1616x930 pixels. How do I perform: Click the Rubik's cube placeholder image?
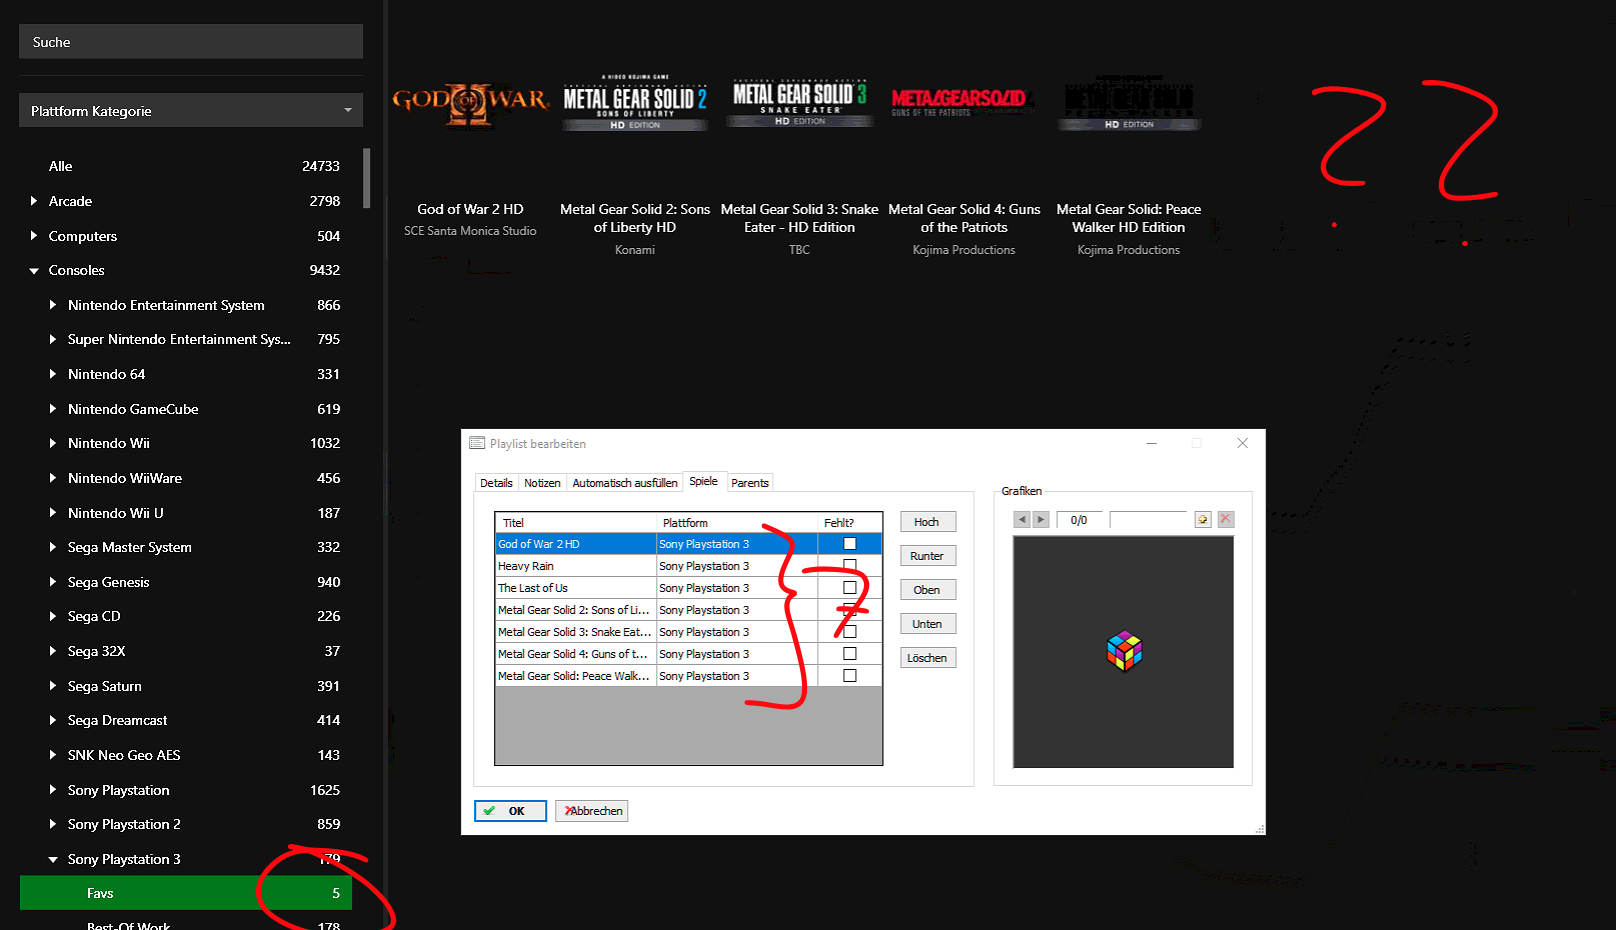pyautogui.click(x=1124, y=651)
